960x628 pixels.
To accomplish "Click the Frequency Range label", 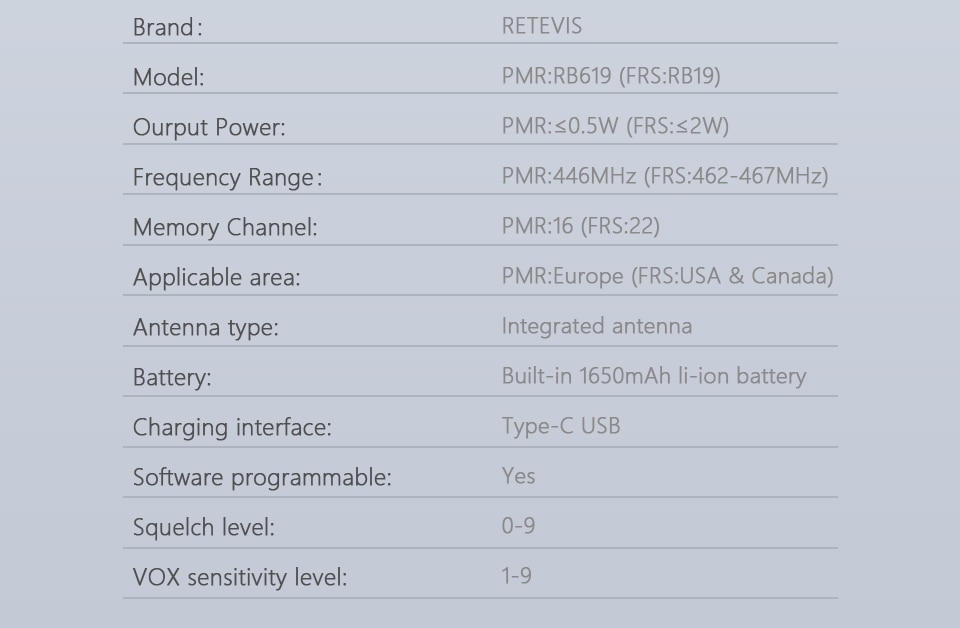I will 227,178.
